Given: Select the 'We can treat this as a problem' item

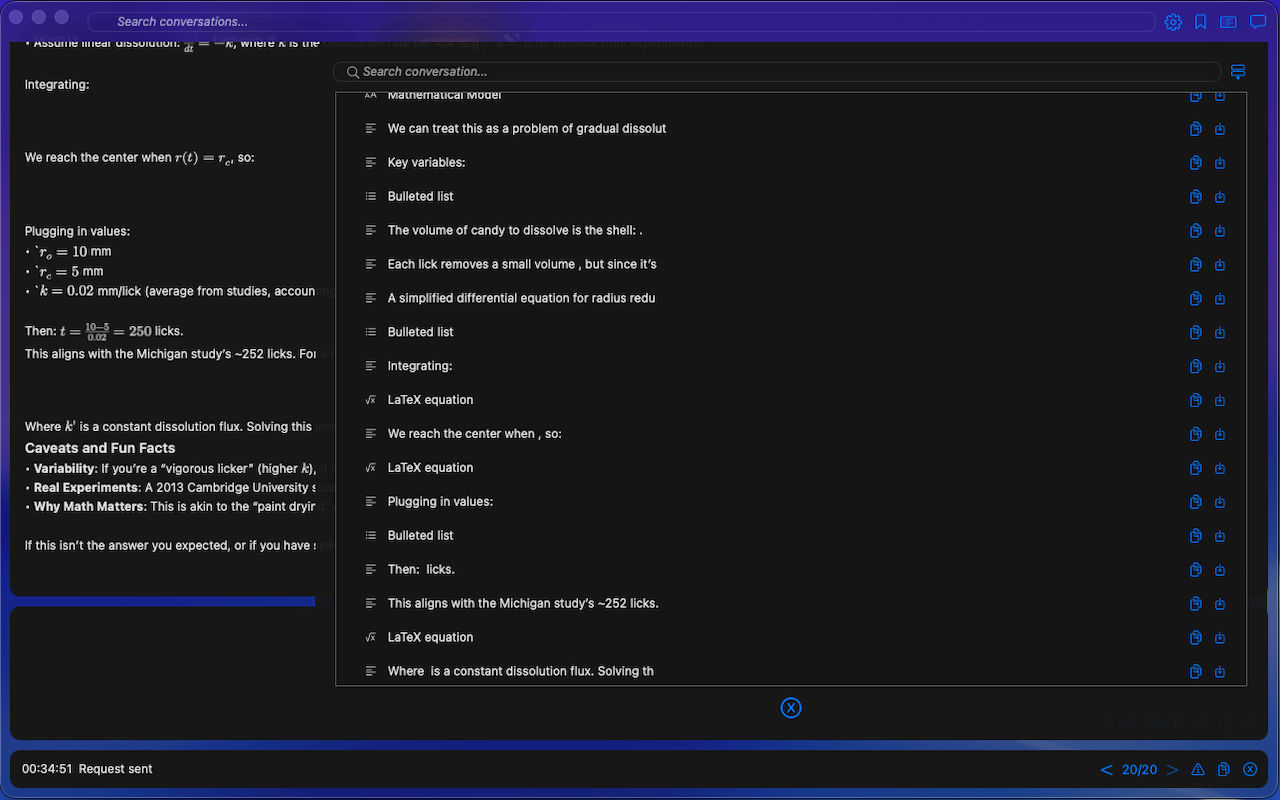Looking at the screenshot, I should point(526,129).
